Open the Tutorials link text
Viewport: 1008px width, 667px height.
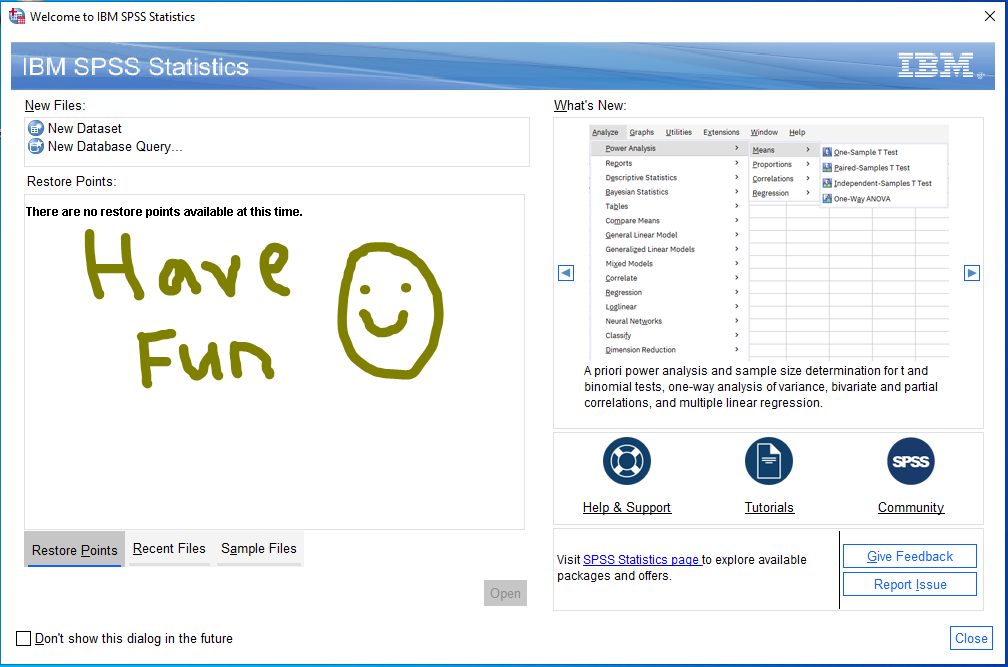(x=769, y=508)
